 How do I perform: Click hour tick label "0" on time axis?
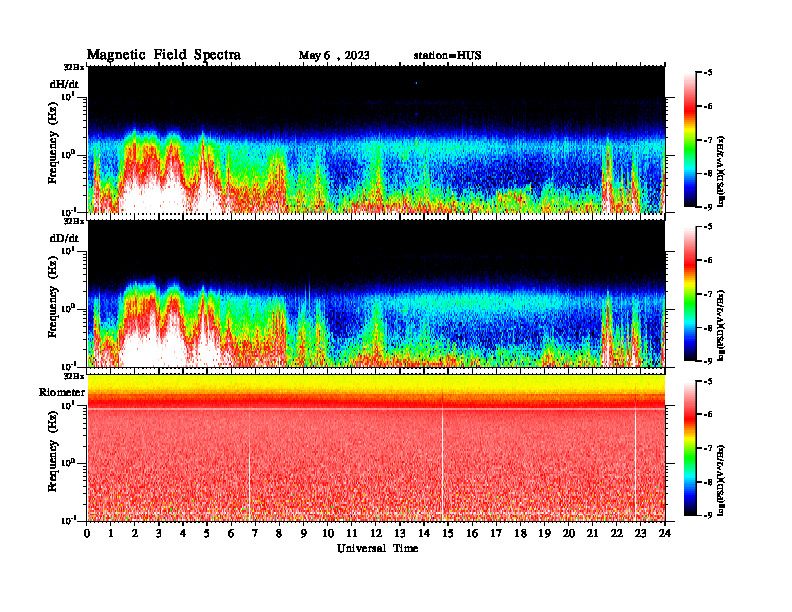87,533
